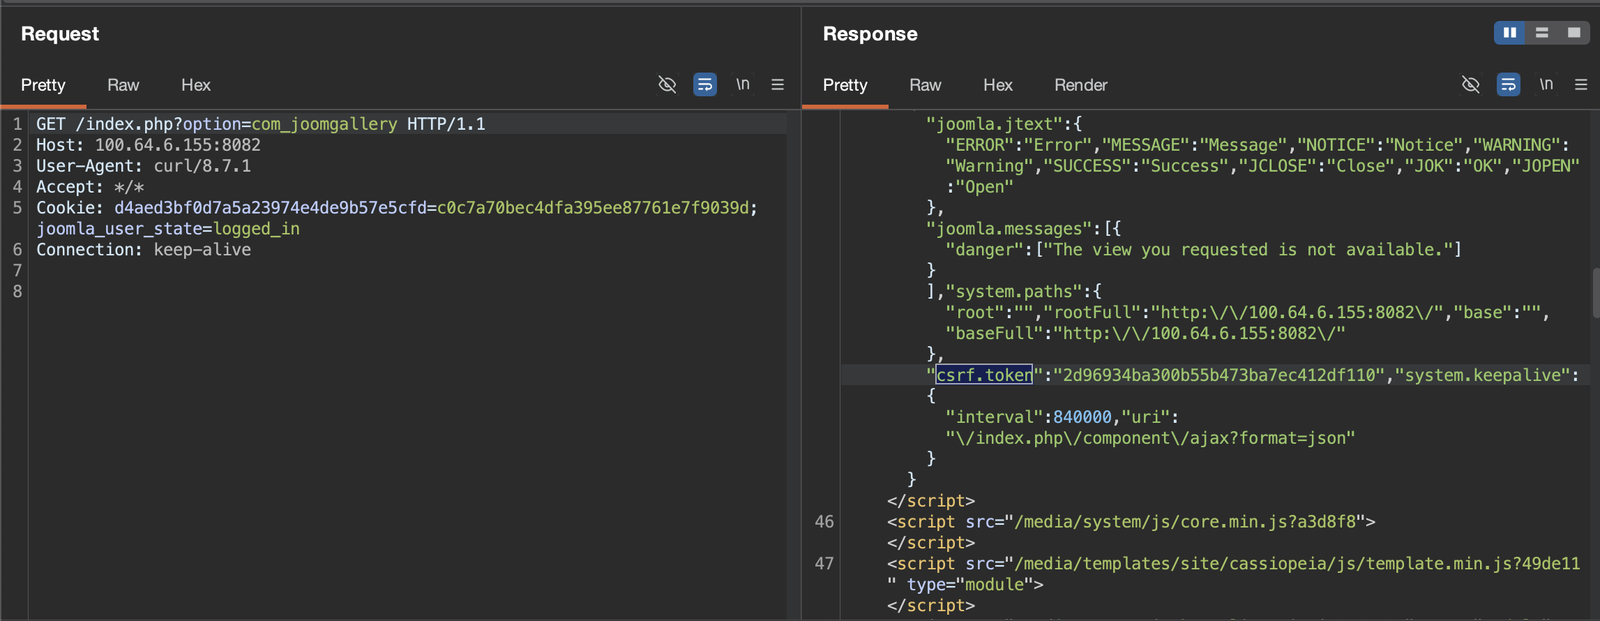Click the Accept: */* header line

coord(90,187)
